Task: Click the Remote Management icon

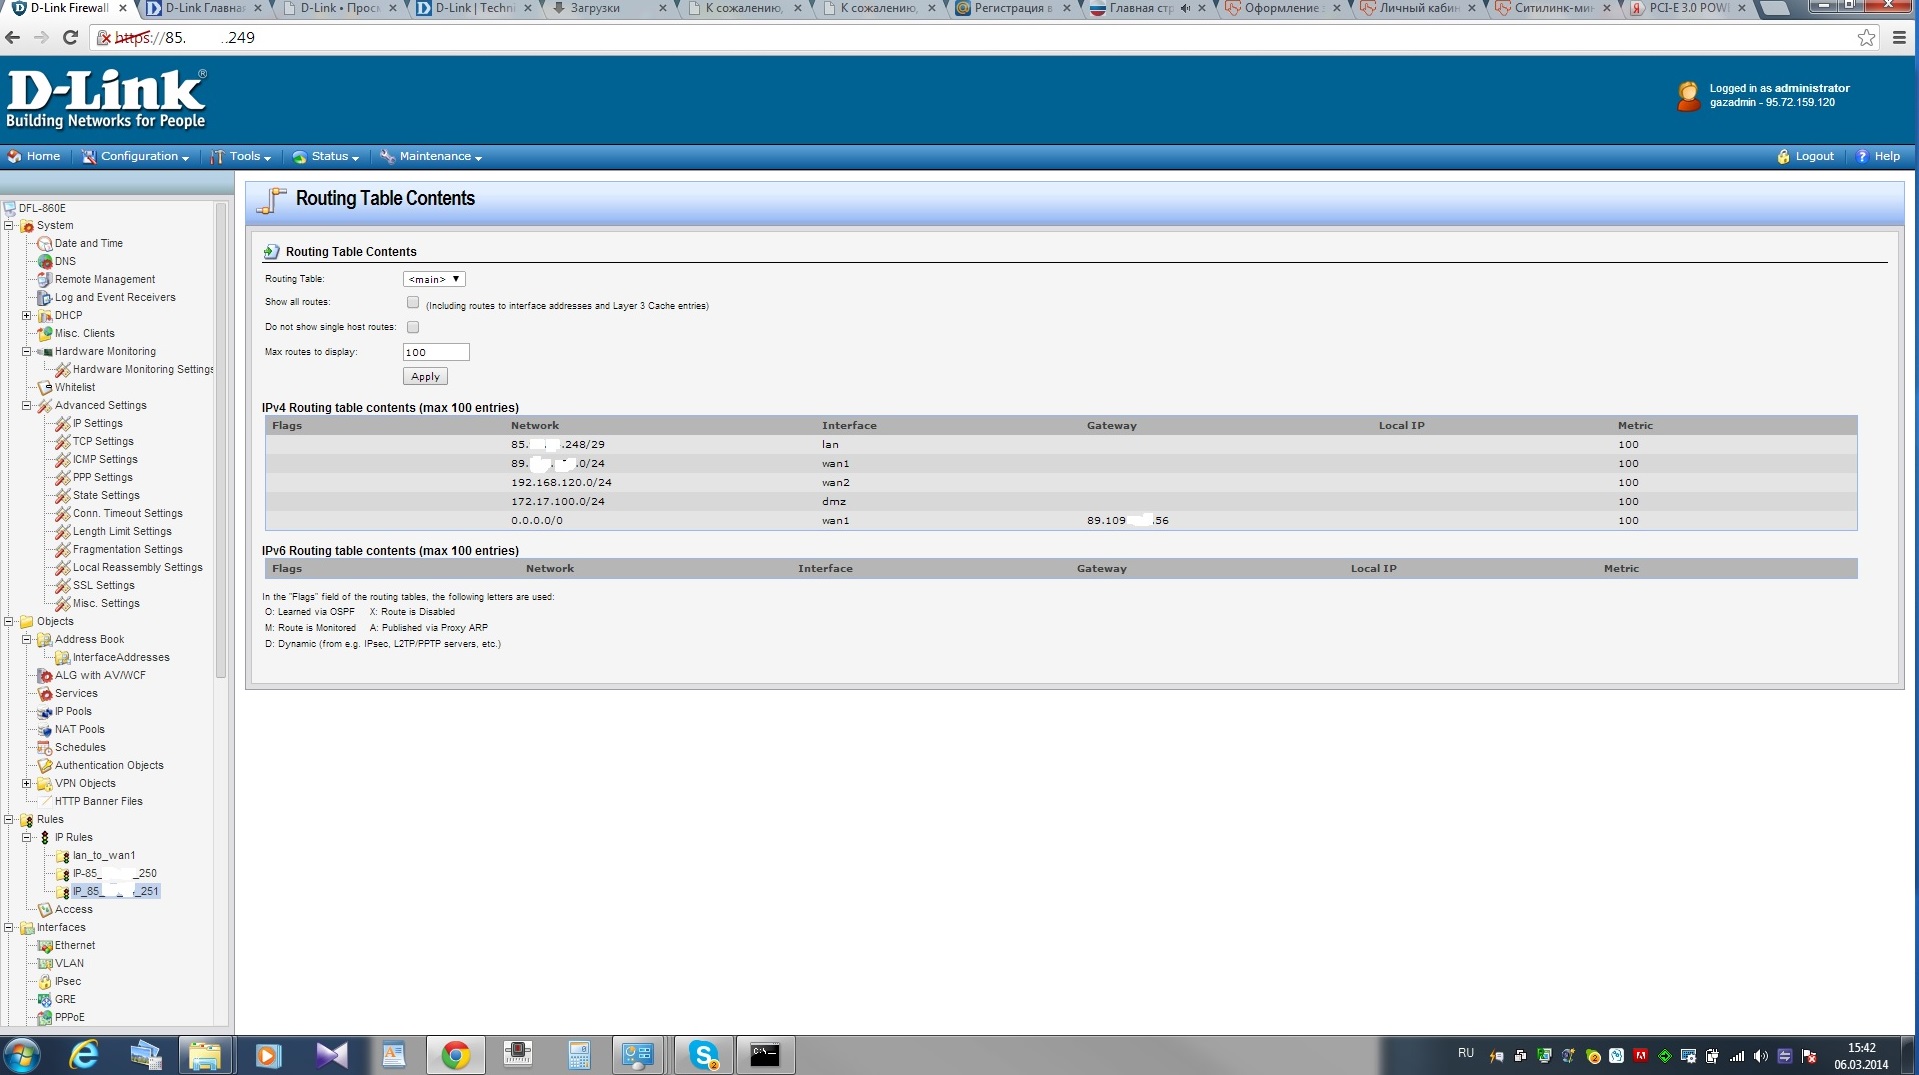Action: (44, 280)
